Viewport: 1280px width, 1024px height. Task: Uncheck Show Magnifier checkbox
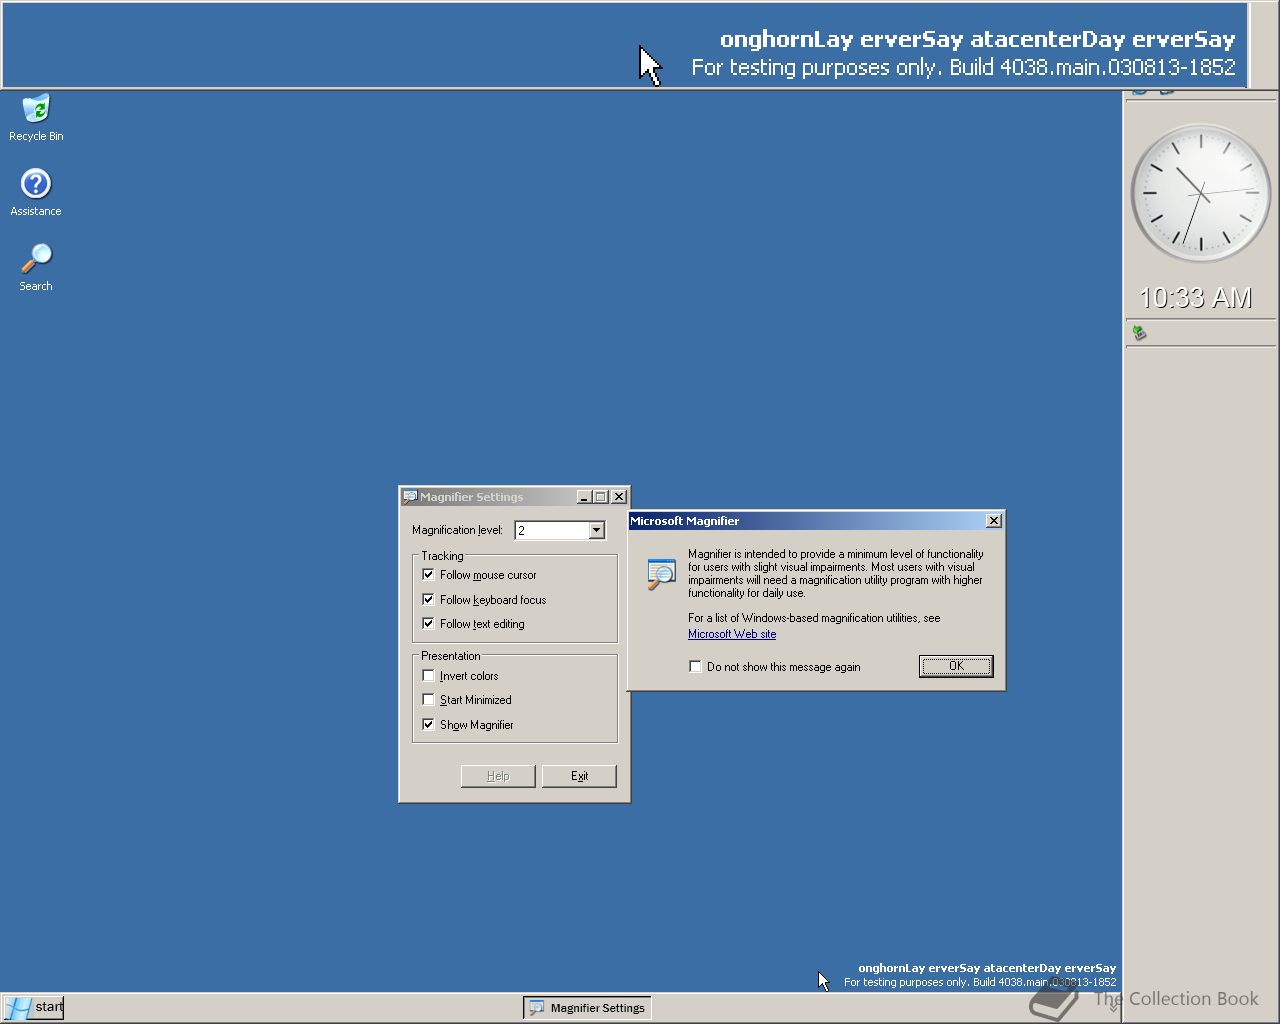click(428, 725)
